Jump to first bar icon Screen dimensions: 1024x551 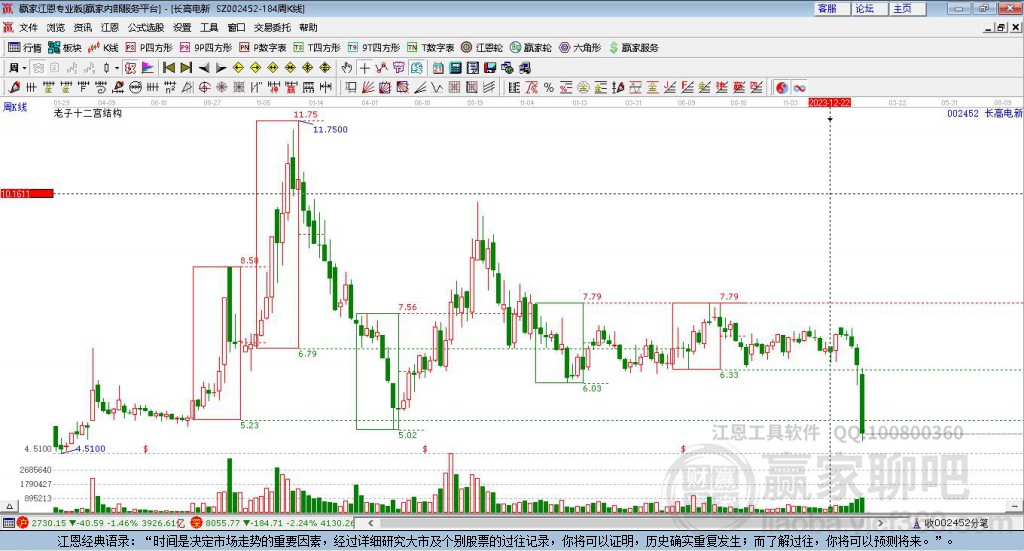click(168, 68)
